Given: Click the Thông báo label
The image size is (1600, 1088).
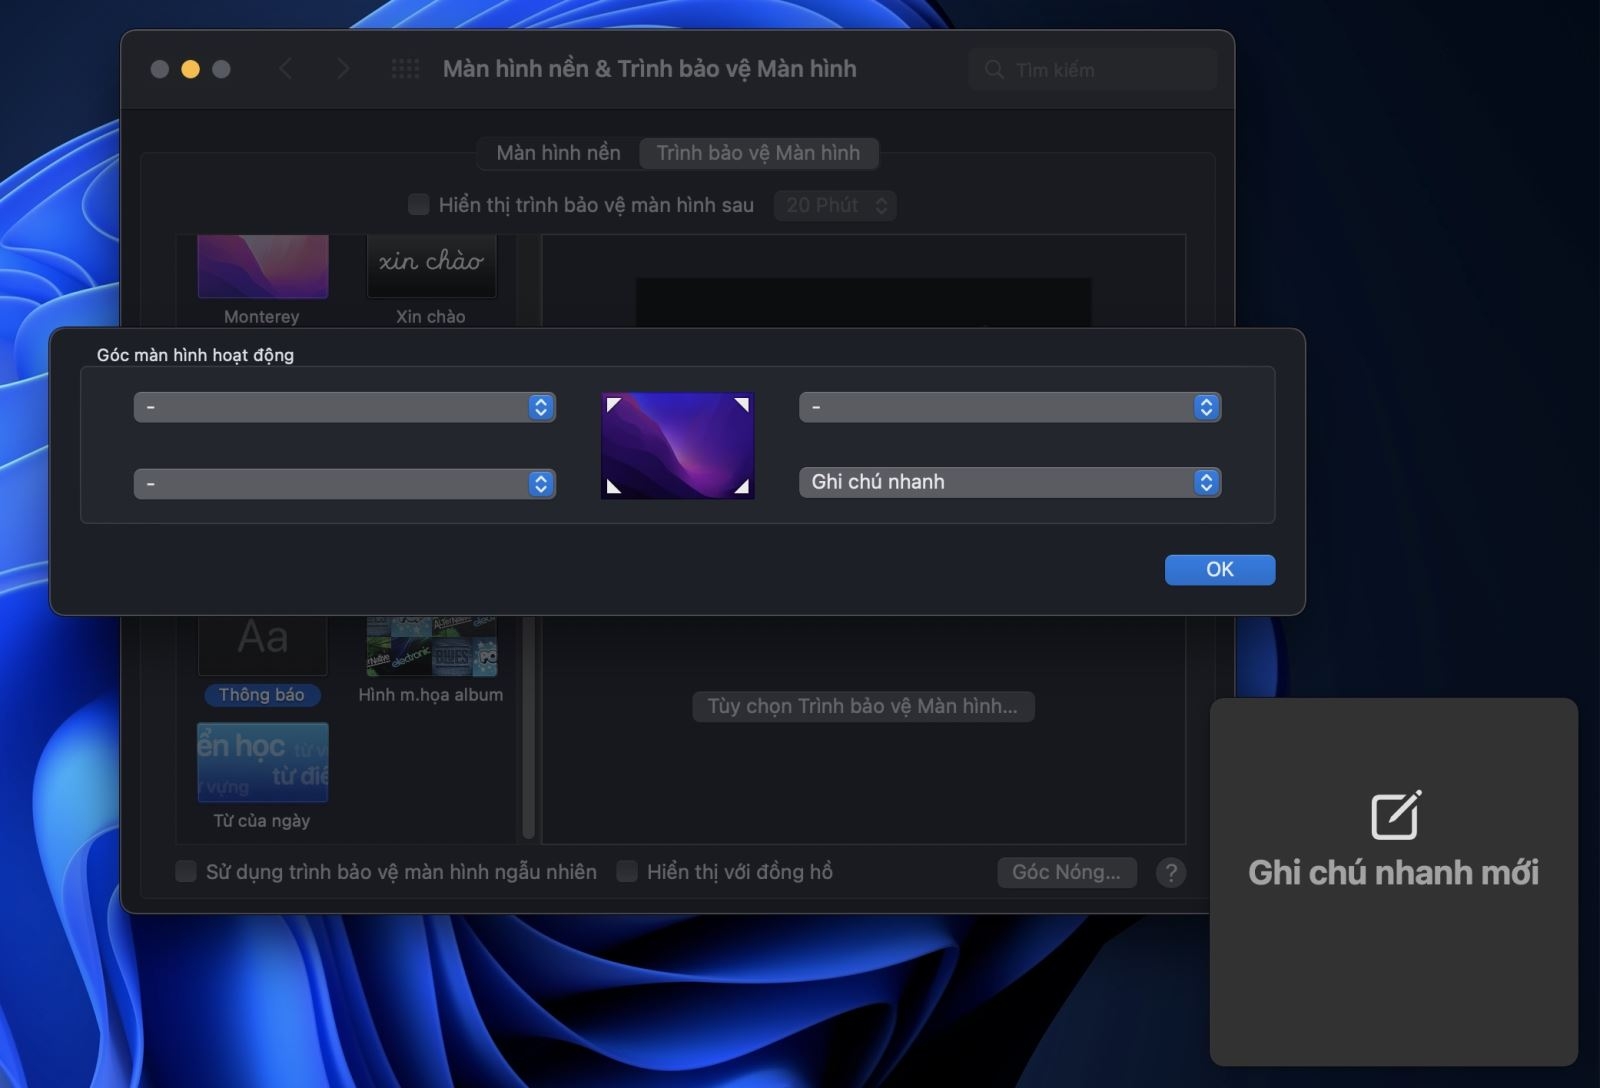Looking at the screenshot, I should (262, 695).
